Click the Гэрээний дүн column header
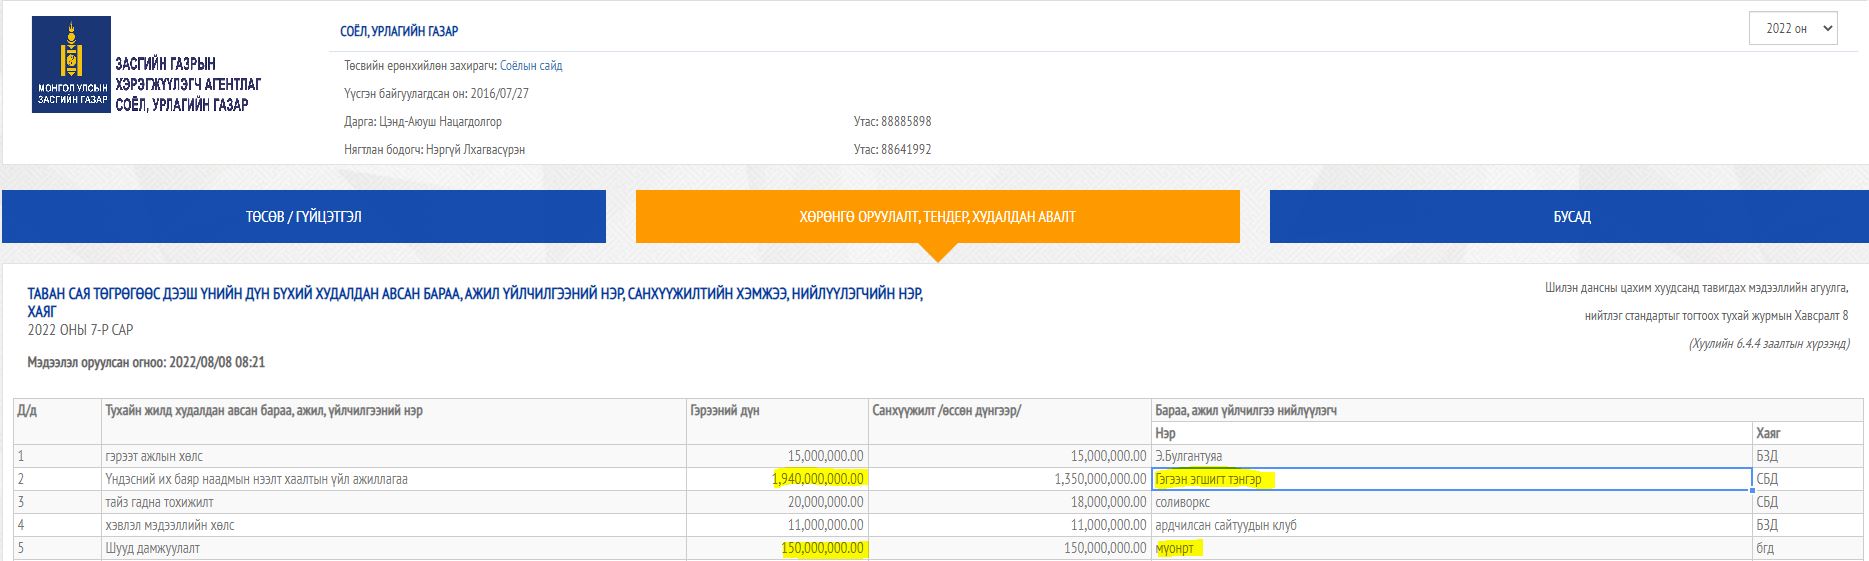 coord(724,411)
